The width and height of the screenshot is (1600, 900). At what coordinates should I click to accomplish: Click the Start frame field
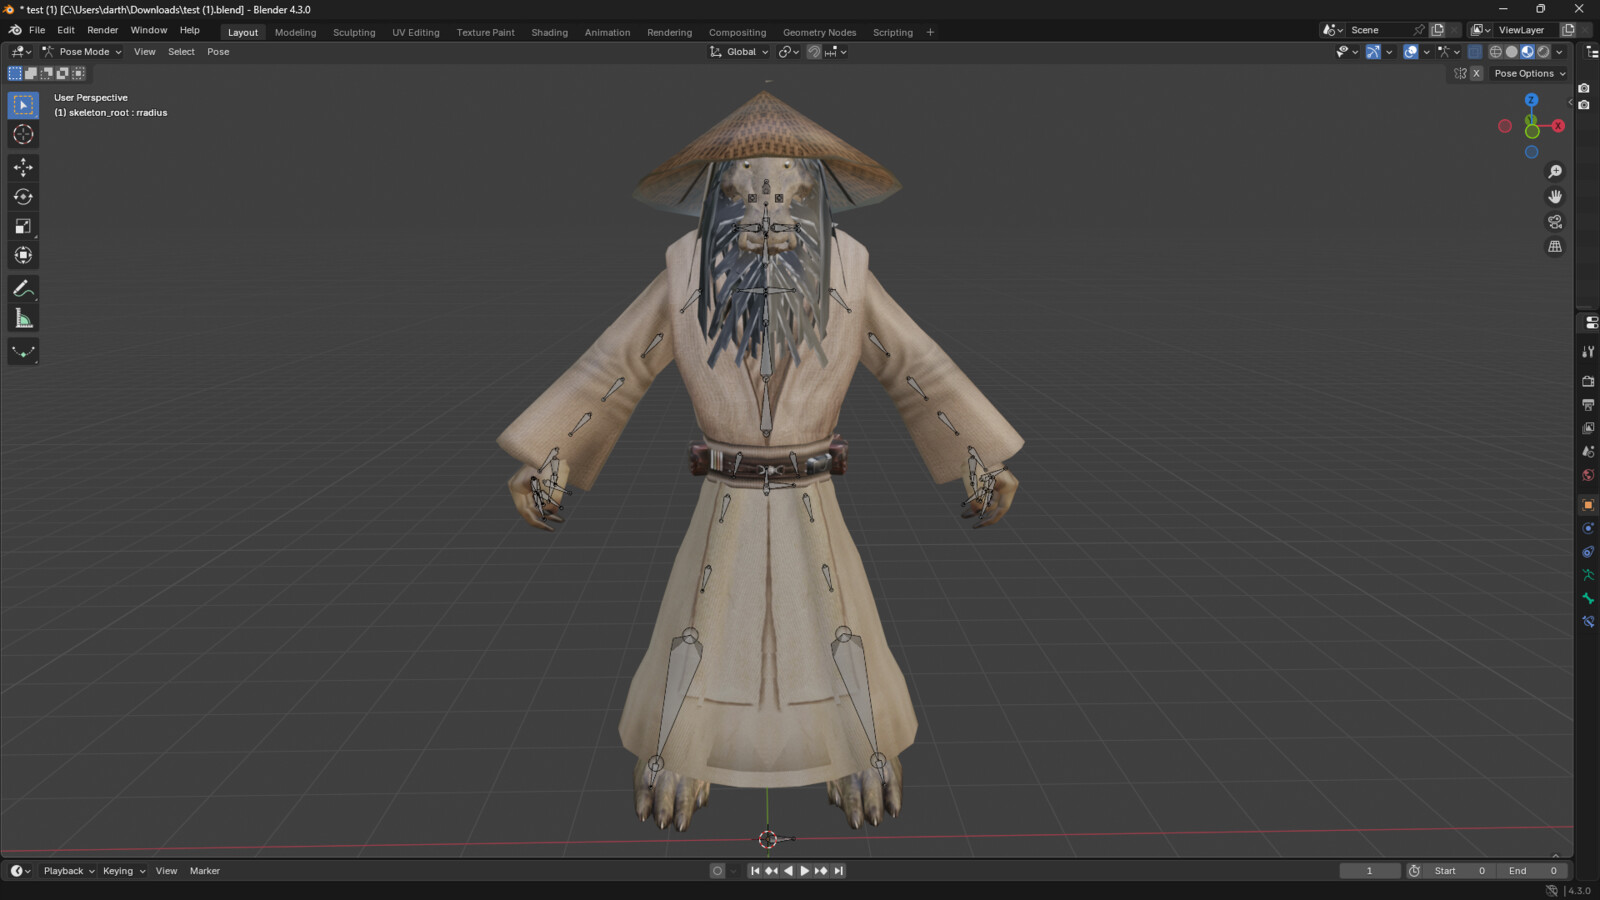1460,871
